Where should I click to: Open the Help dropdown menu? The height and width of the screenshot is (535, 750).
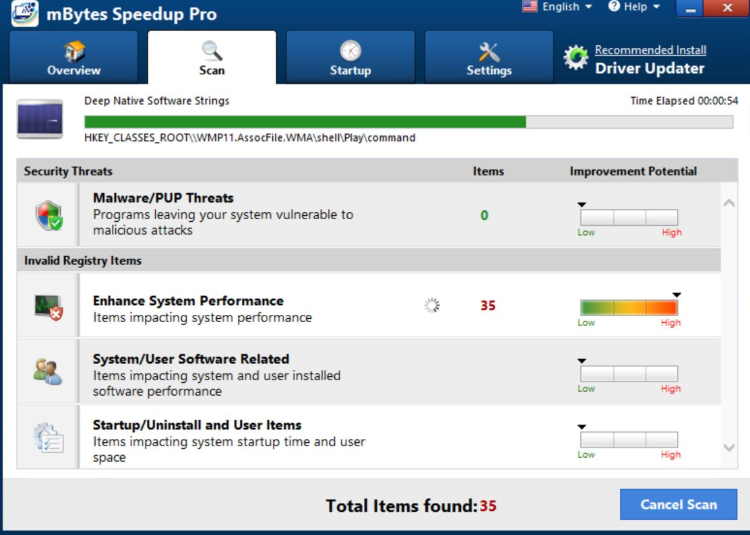[x=634, y=7]
